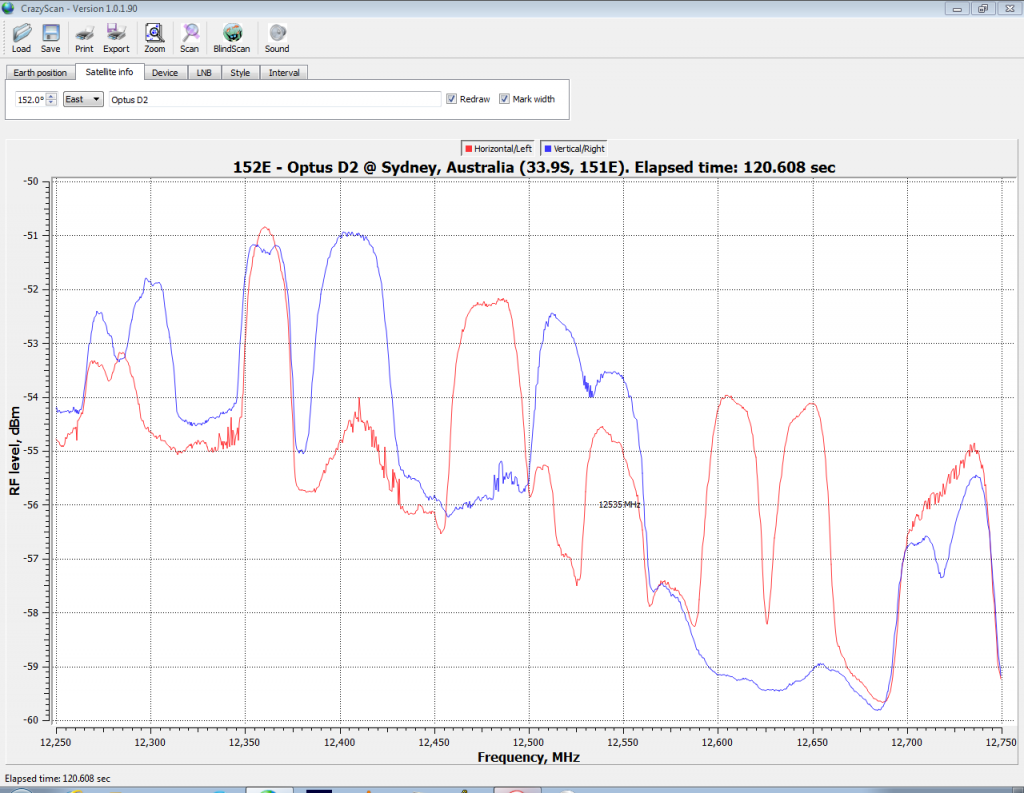This screenshot has width=1024, height=793.
Task: Save the scan with Save icon
Action: pos(50,38)
